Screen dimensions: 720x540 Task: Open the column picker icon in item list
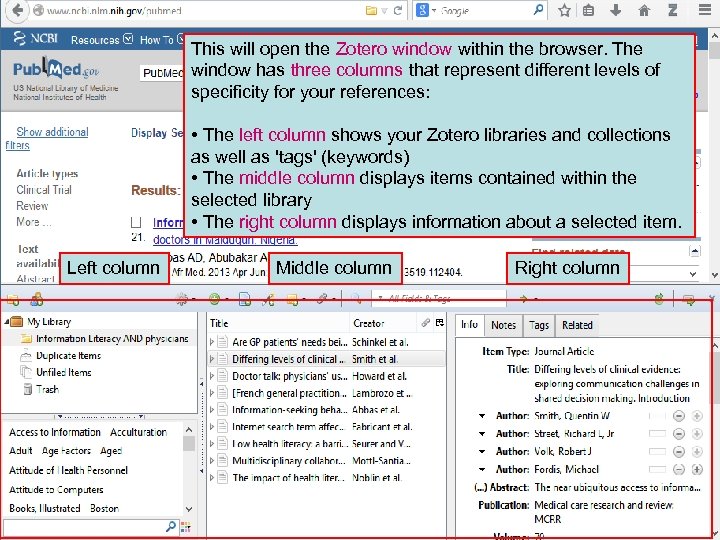[x=439, y=323]
